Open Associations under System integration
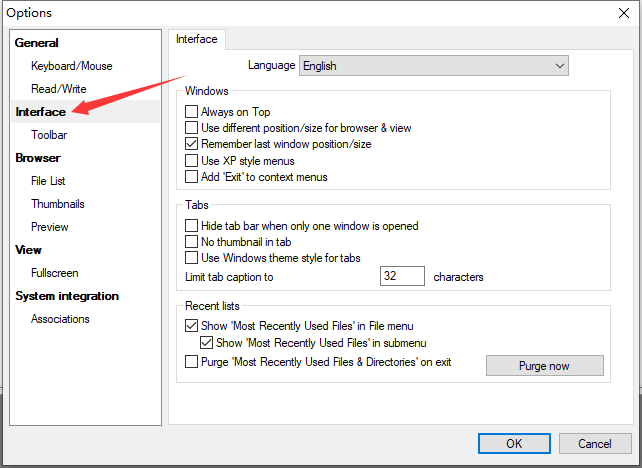Image resolution: width=642 pixels, height=468 pixels. 60,319
